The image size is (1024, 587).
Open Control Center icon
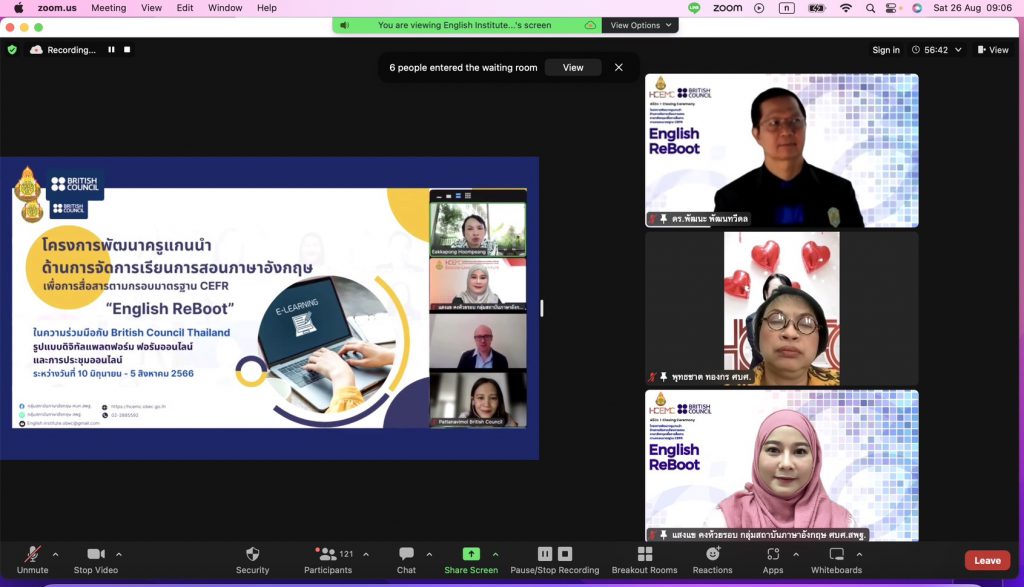tap(892, 8)
